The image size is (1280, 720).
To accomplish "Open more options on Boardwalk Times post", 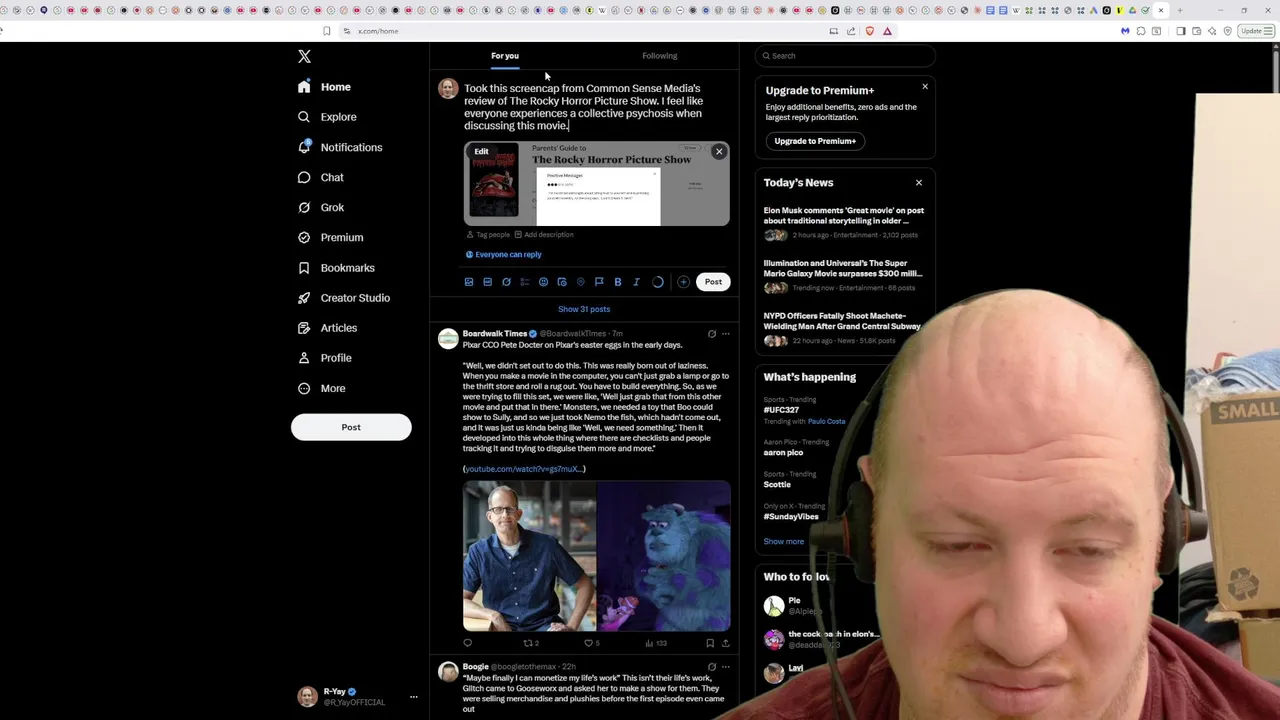I will [x=726, y=334].
